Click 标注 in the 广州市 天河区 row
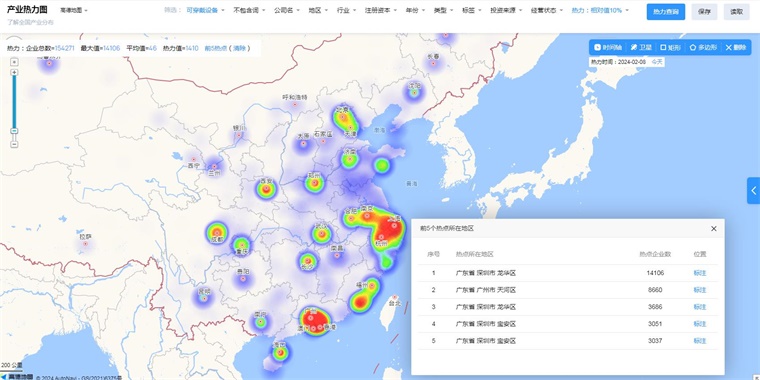760x380 pixels. 700,290
